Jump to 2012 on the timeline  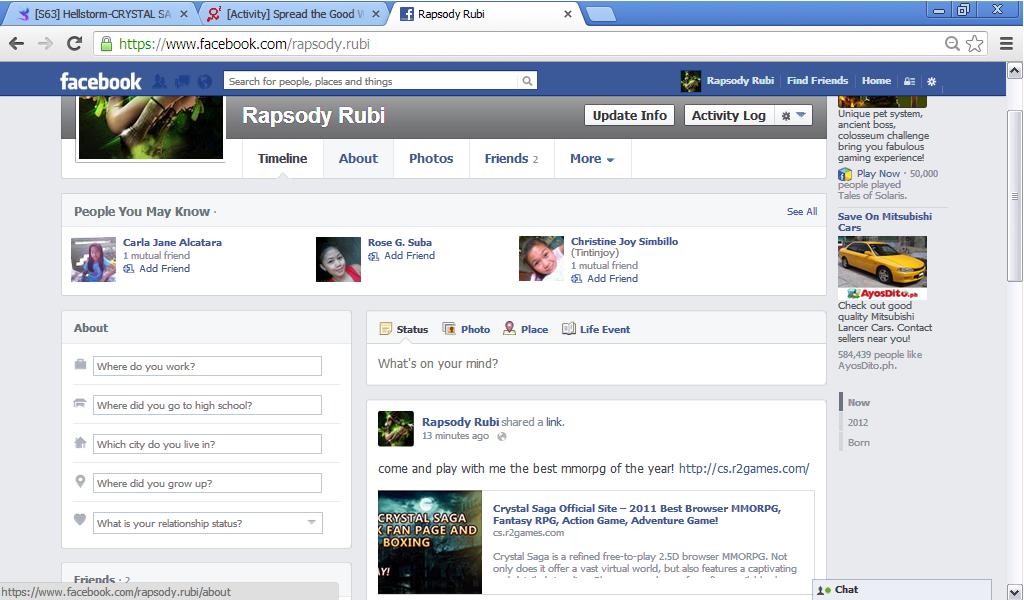858,422
